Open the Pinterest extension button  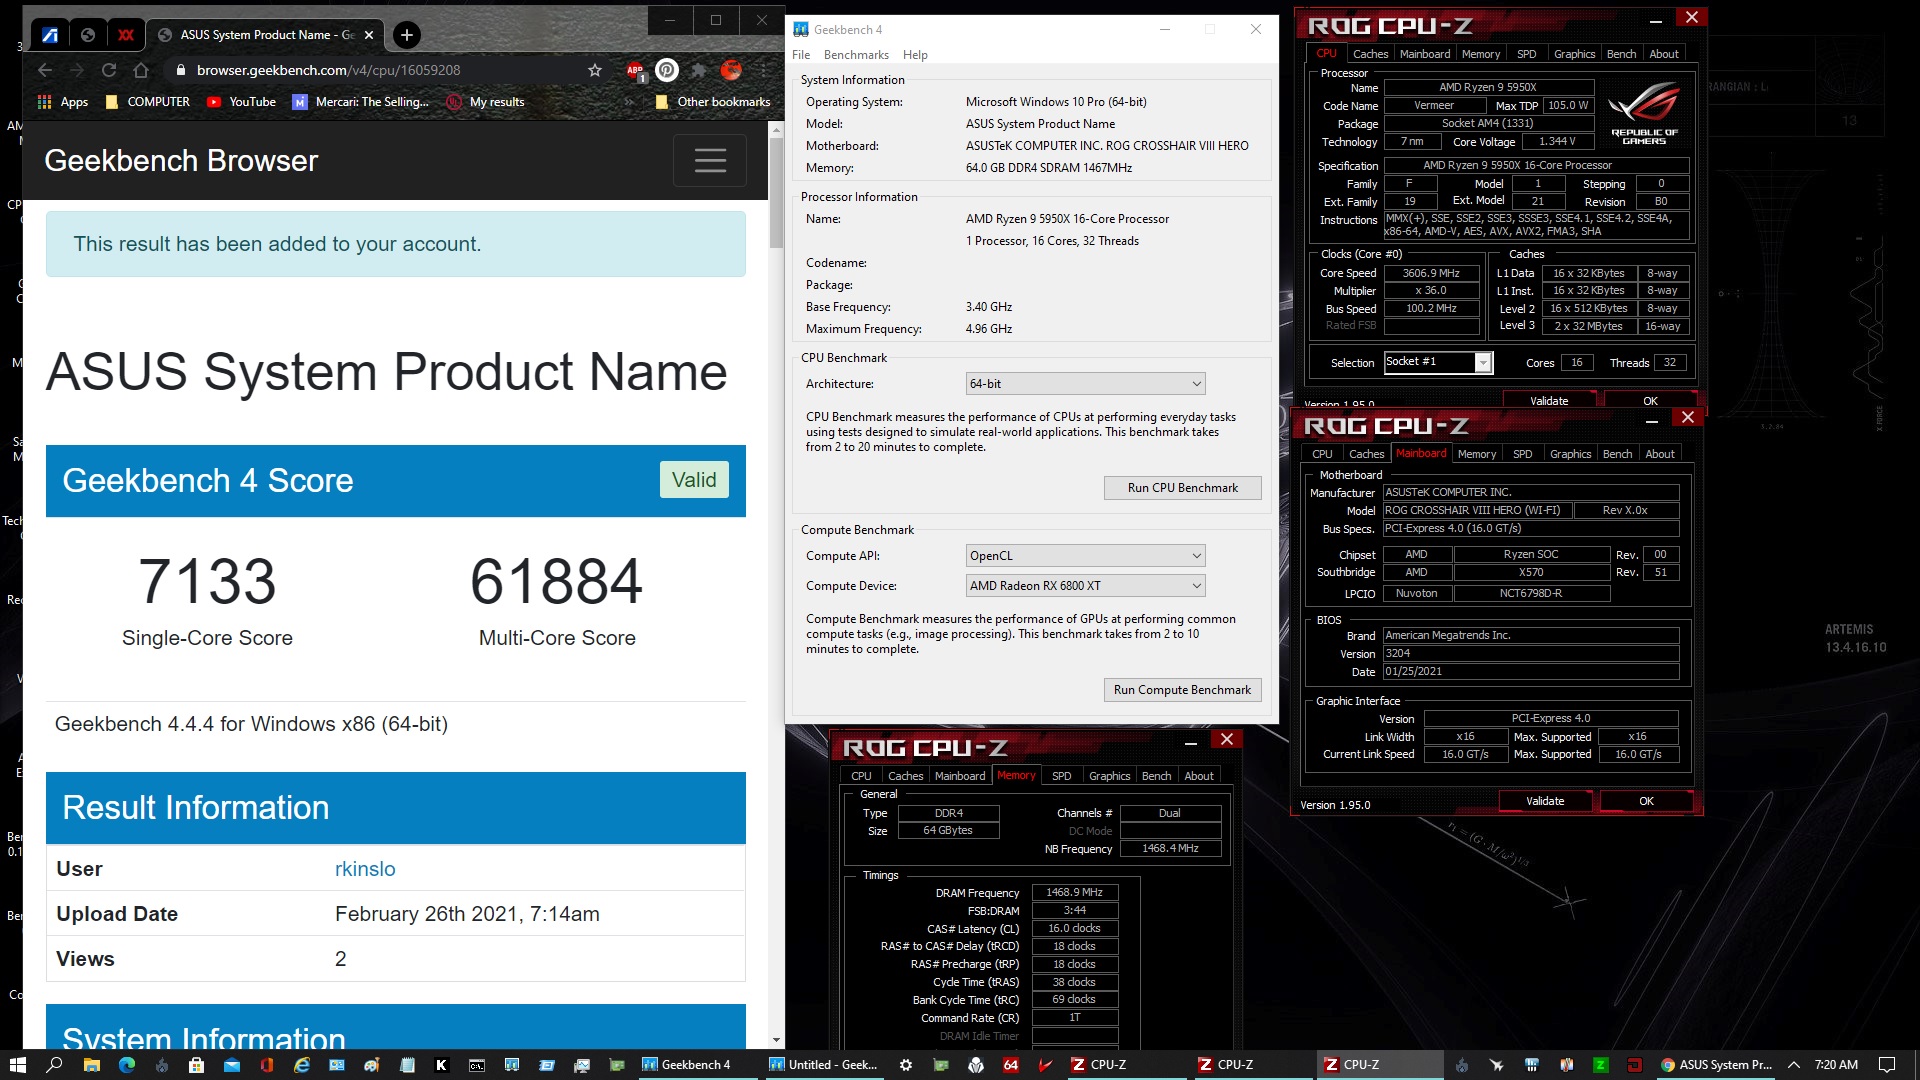pos(667,70)
